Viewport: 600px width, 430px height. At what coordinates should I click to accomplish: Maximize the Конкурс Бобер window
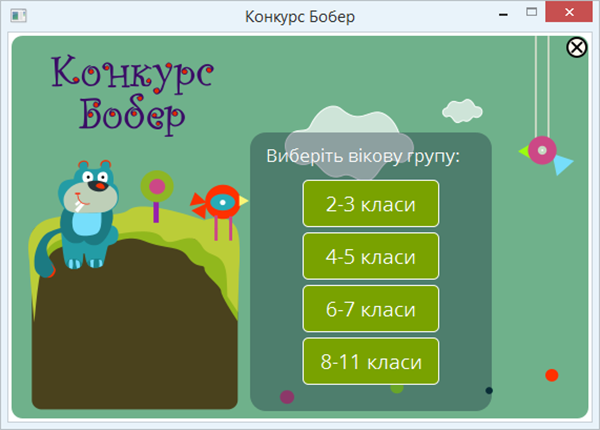(532, 14)
